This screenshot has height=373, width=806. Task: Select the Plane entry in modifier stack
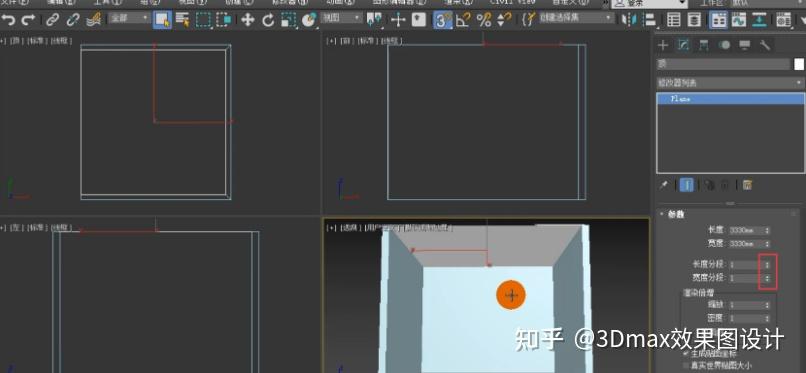(x=730, y=99)
